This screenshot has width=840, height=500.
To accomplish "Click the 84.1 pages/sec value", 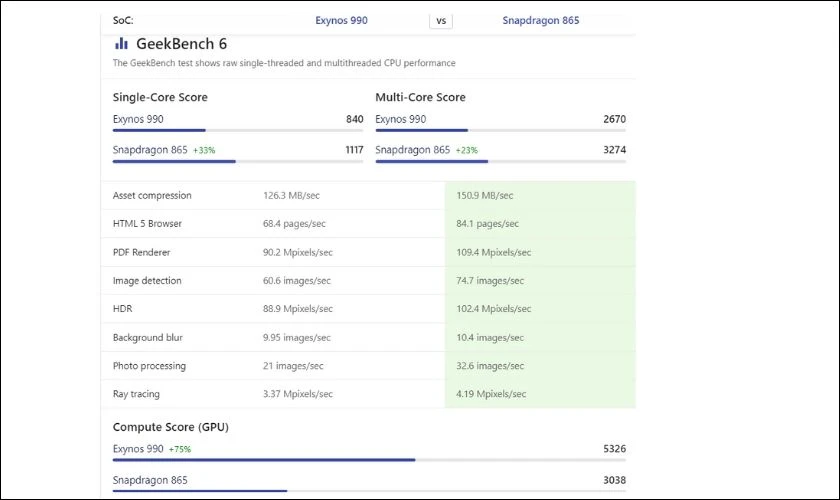I will [488, 223].
